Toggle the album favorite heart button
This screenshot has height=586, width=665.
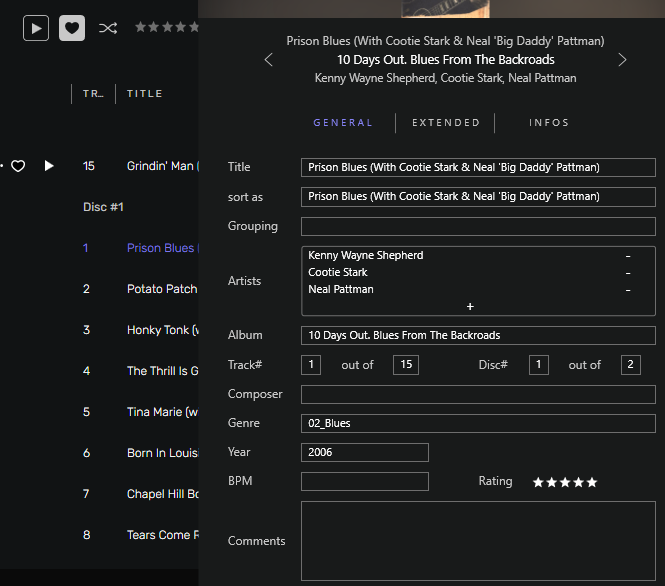coord(72,28)
